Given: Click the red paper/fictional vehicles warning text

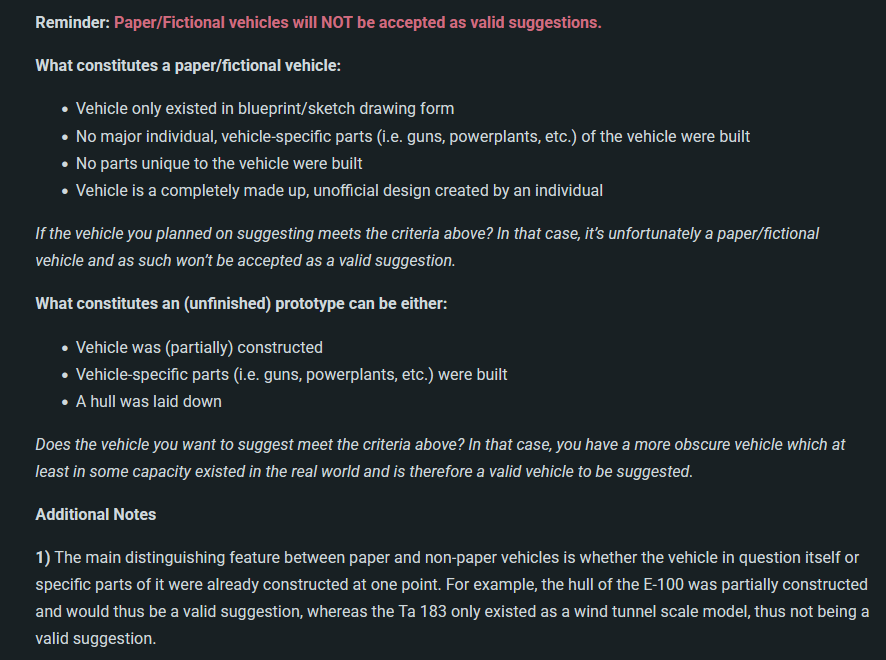Looking at the screenshot, I should pyautogui.click(x=358, y=22).
